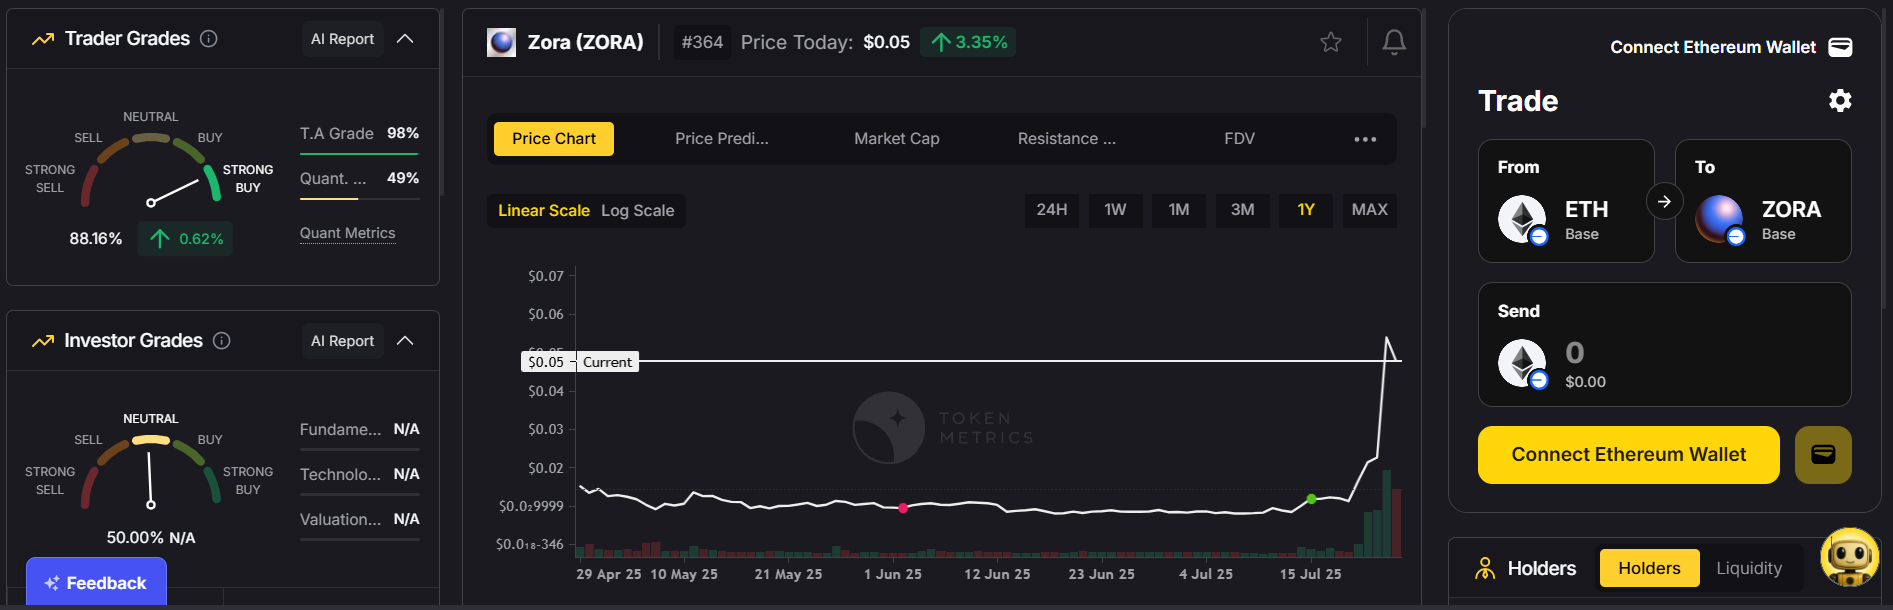Click the green up arrow next to 0.62%
The height and width of the screenshot is (610, 1893).
(160, 239)
